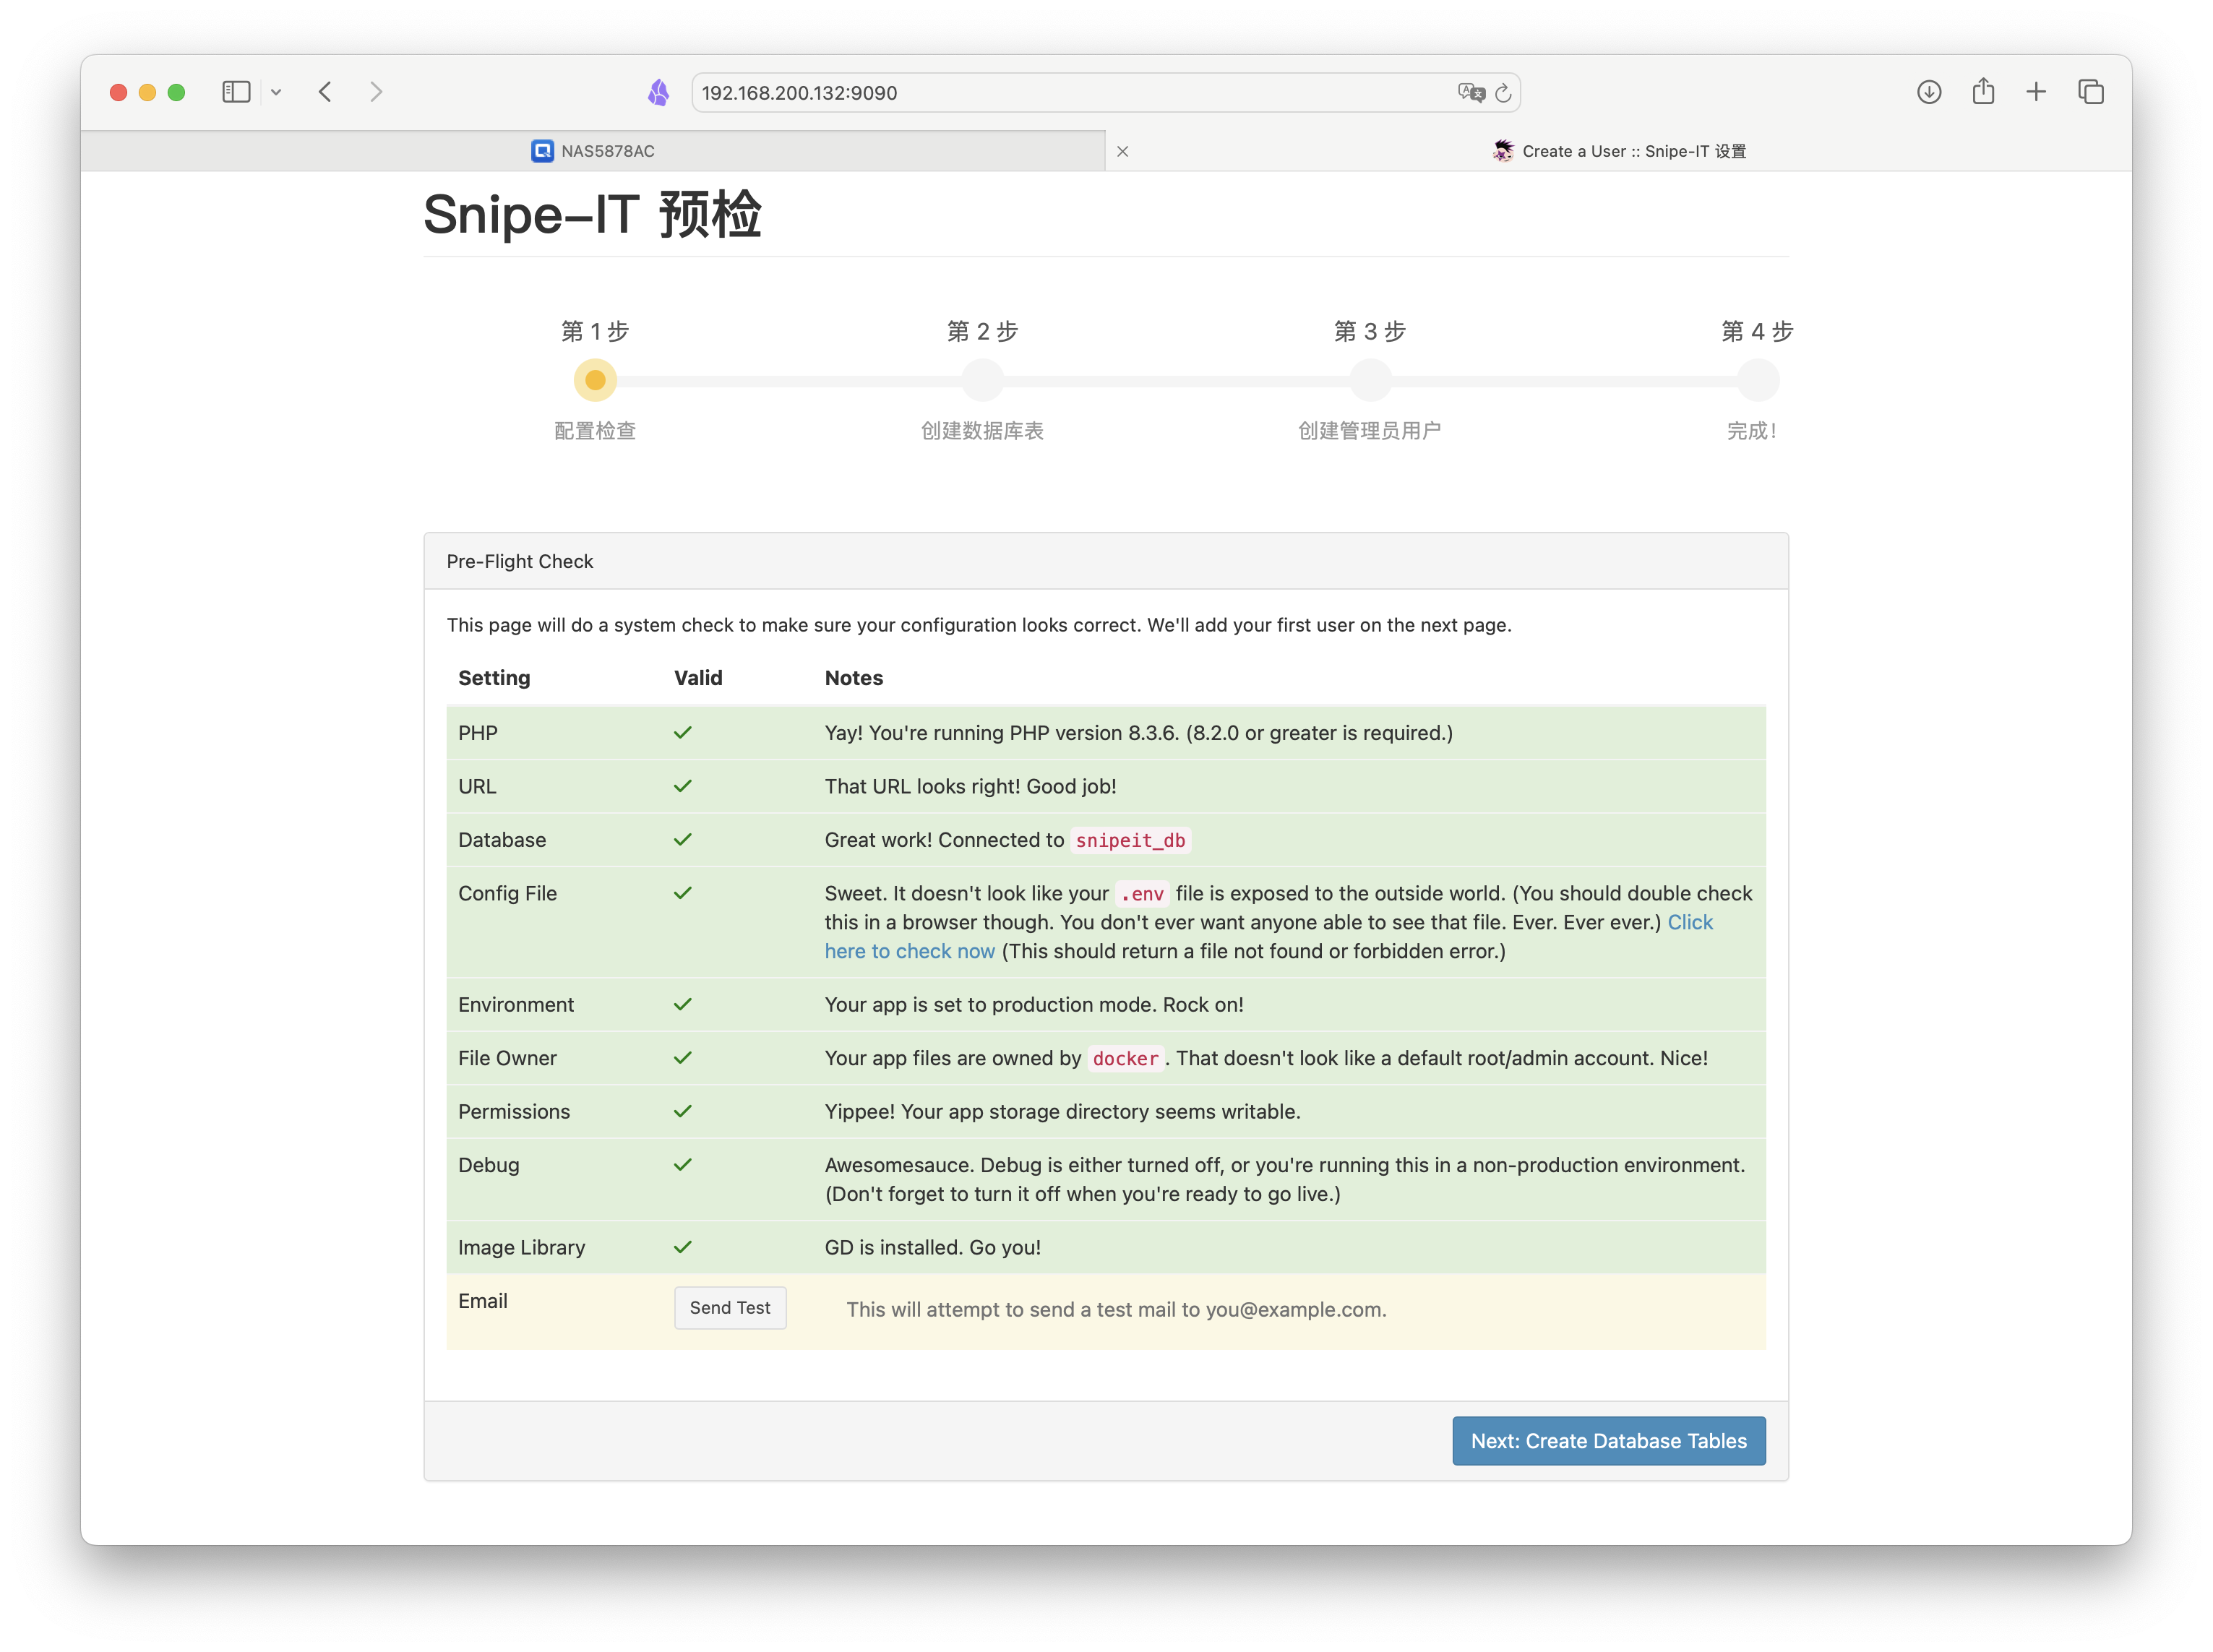Click the Debug row green checkmark
Image resolution: width=2213 pixels, height=1652 pixels.
(682, 1165)
